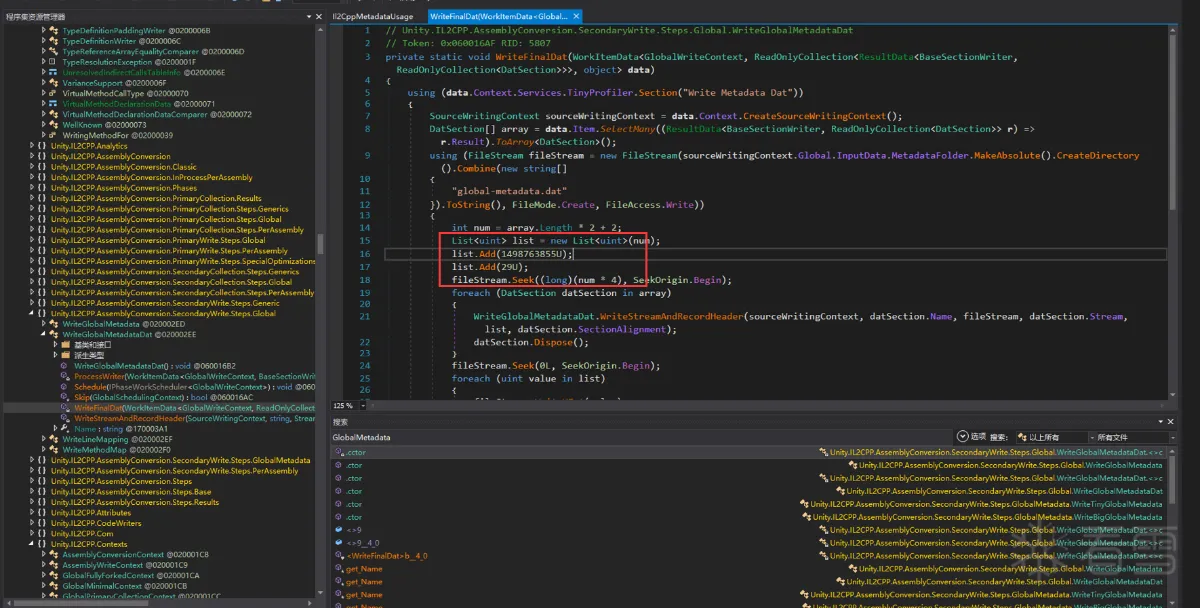Screen dimensions: 1200x608
Task: Click the assembly explorer vertical scrollbar thumb
Action: pos(320,243)
